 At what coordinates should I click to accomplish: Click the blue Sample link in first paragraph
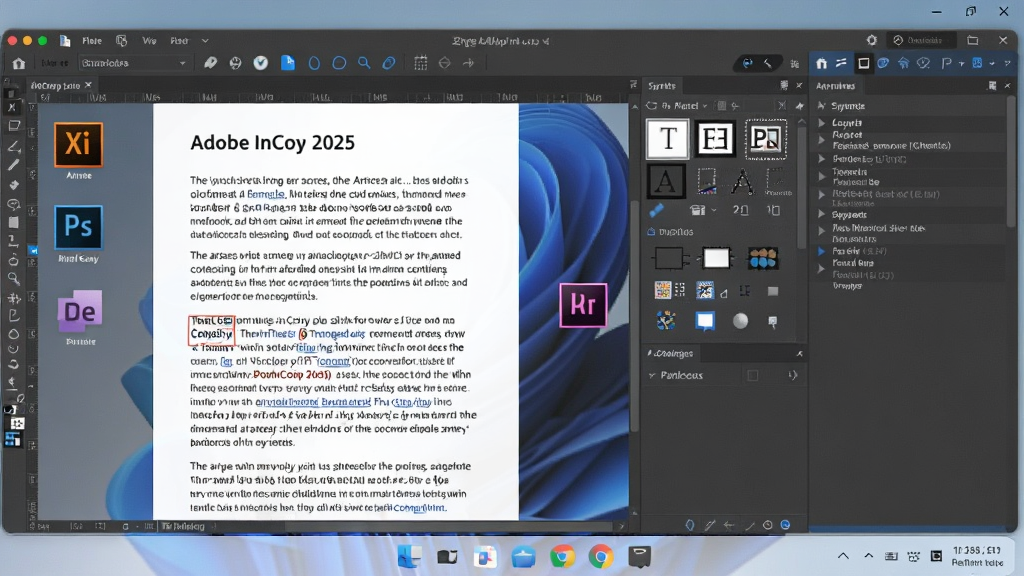click(x=266, y=194)
